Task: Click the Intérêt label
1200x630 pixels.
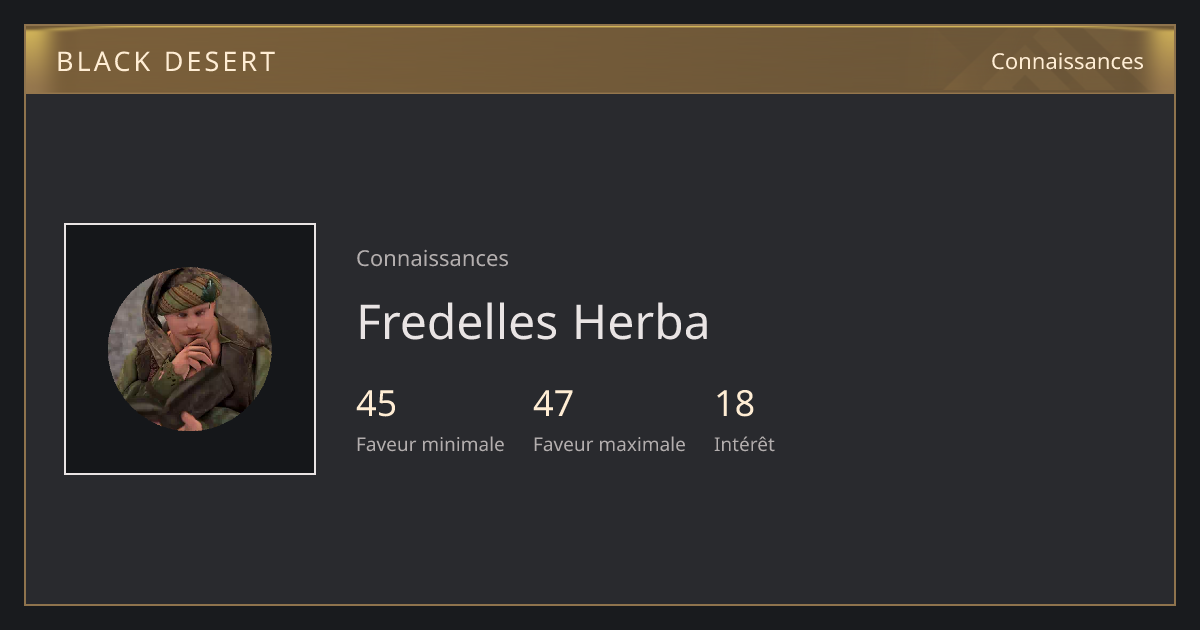Action: coord(744,444)
